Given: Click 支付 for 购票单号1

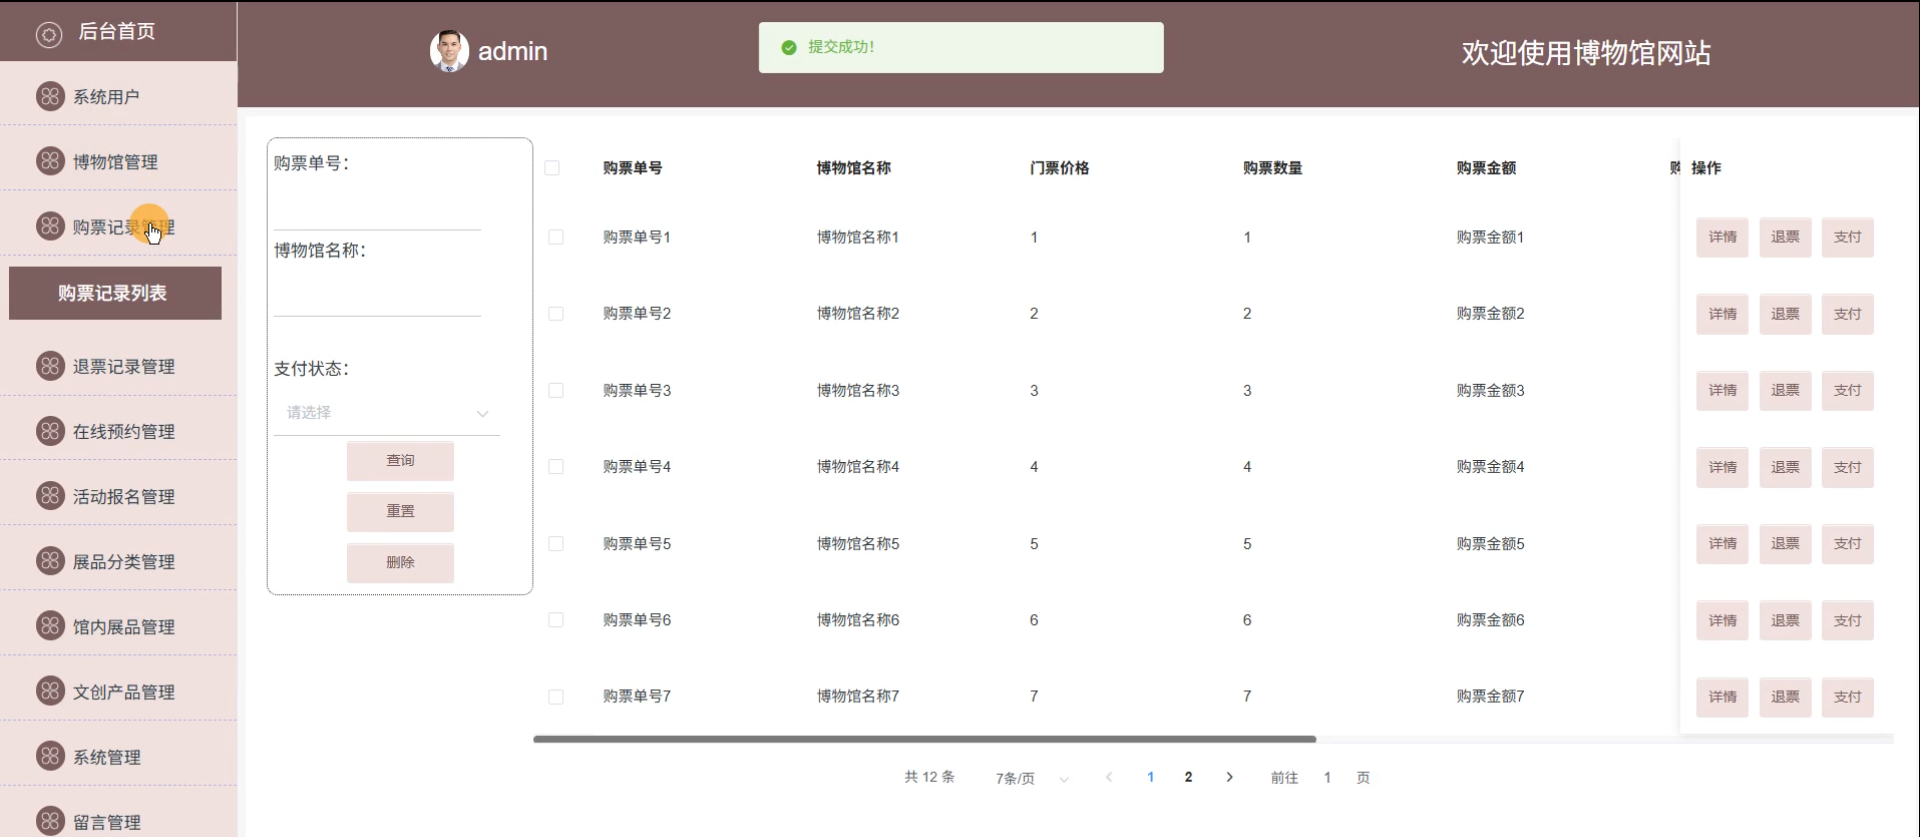Looking at the screenshot, I should (x=1847, y=237).
